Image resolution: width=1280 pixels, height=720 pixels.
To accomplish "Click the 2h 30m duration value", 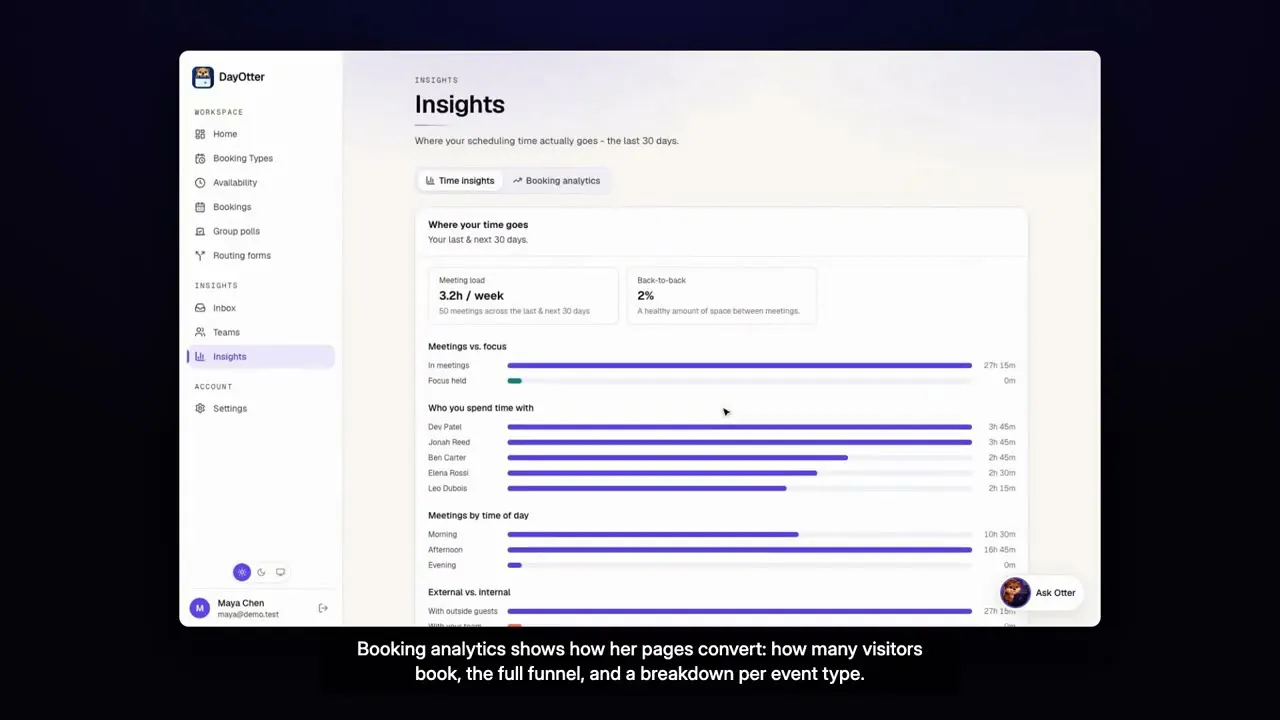I will point(1002,473).
